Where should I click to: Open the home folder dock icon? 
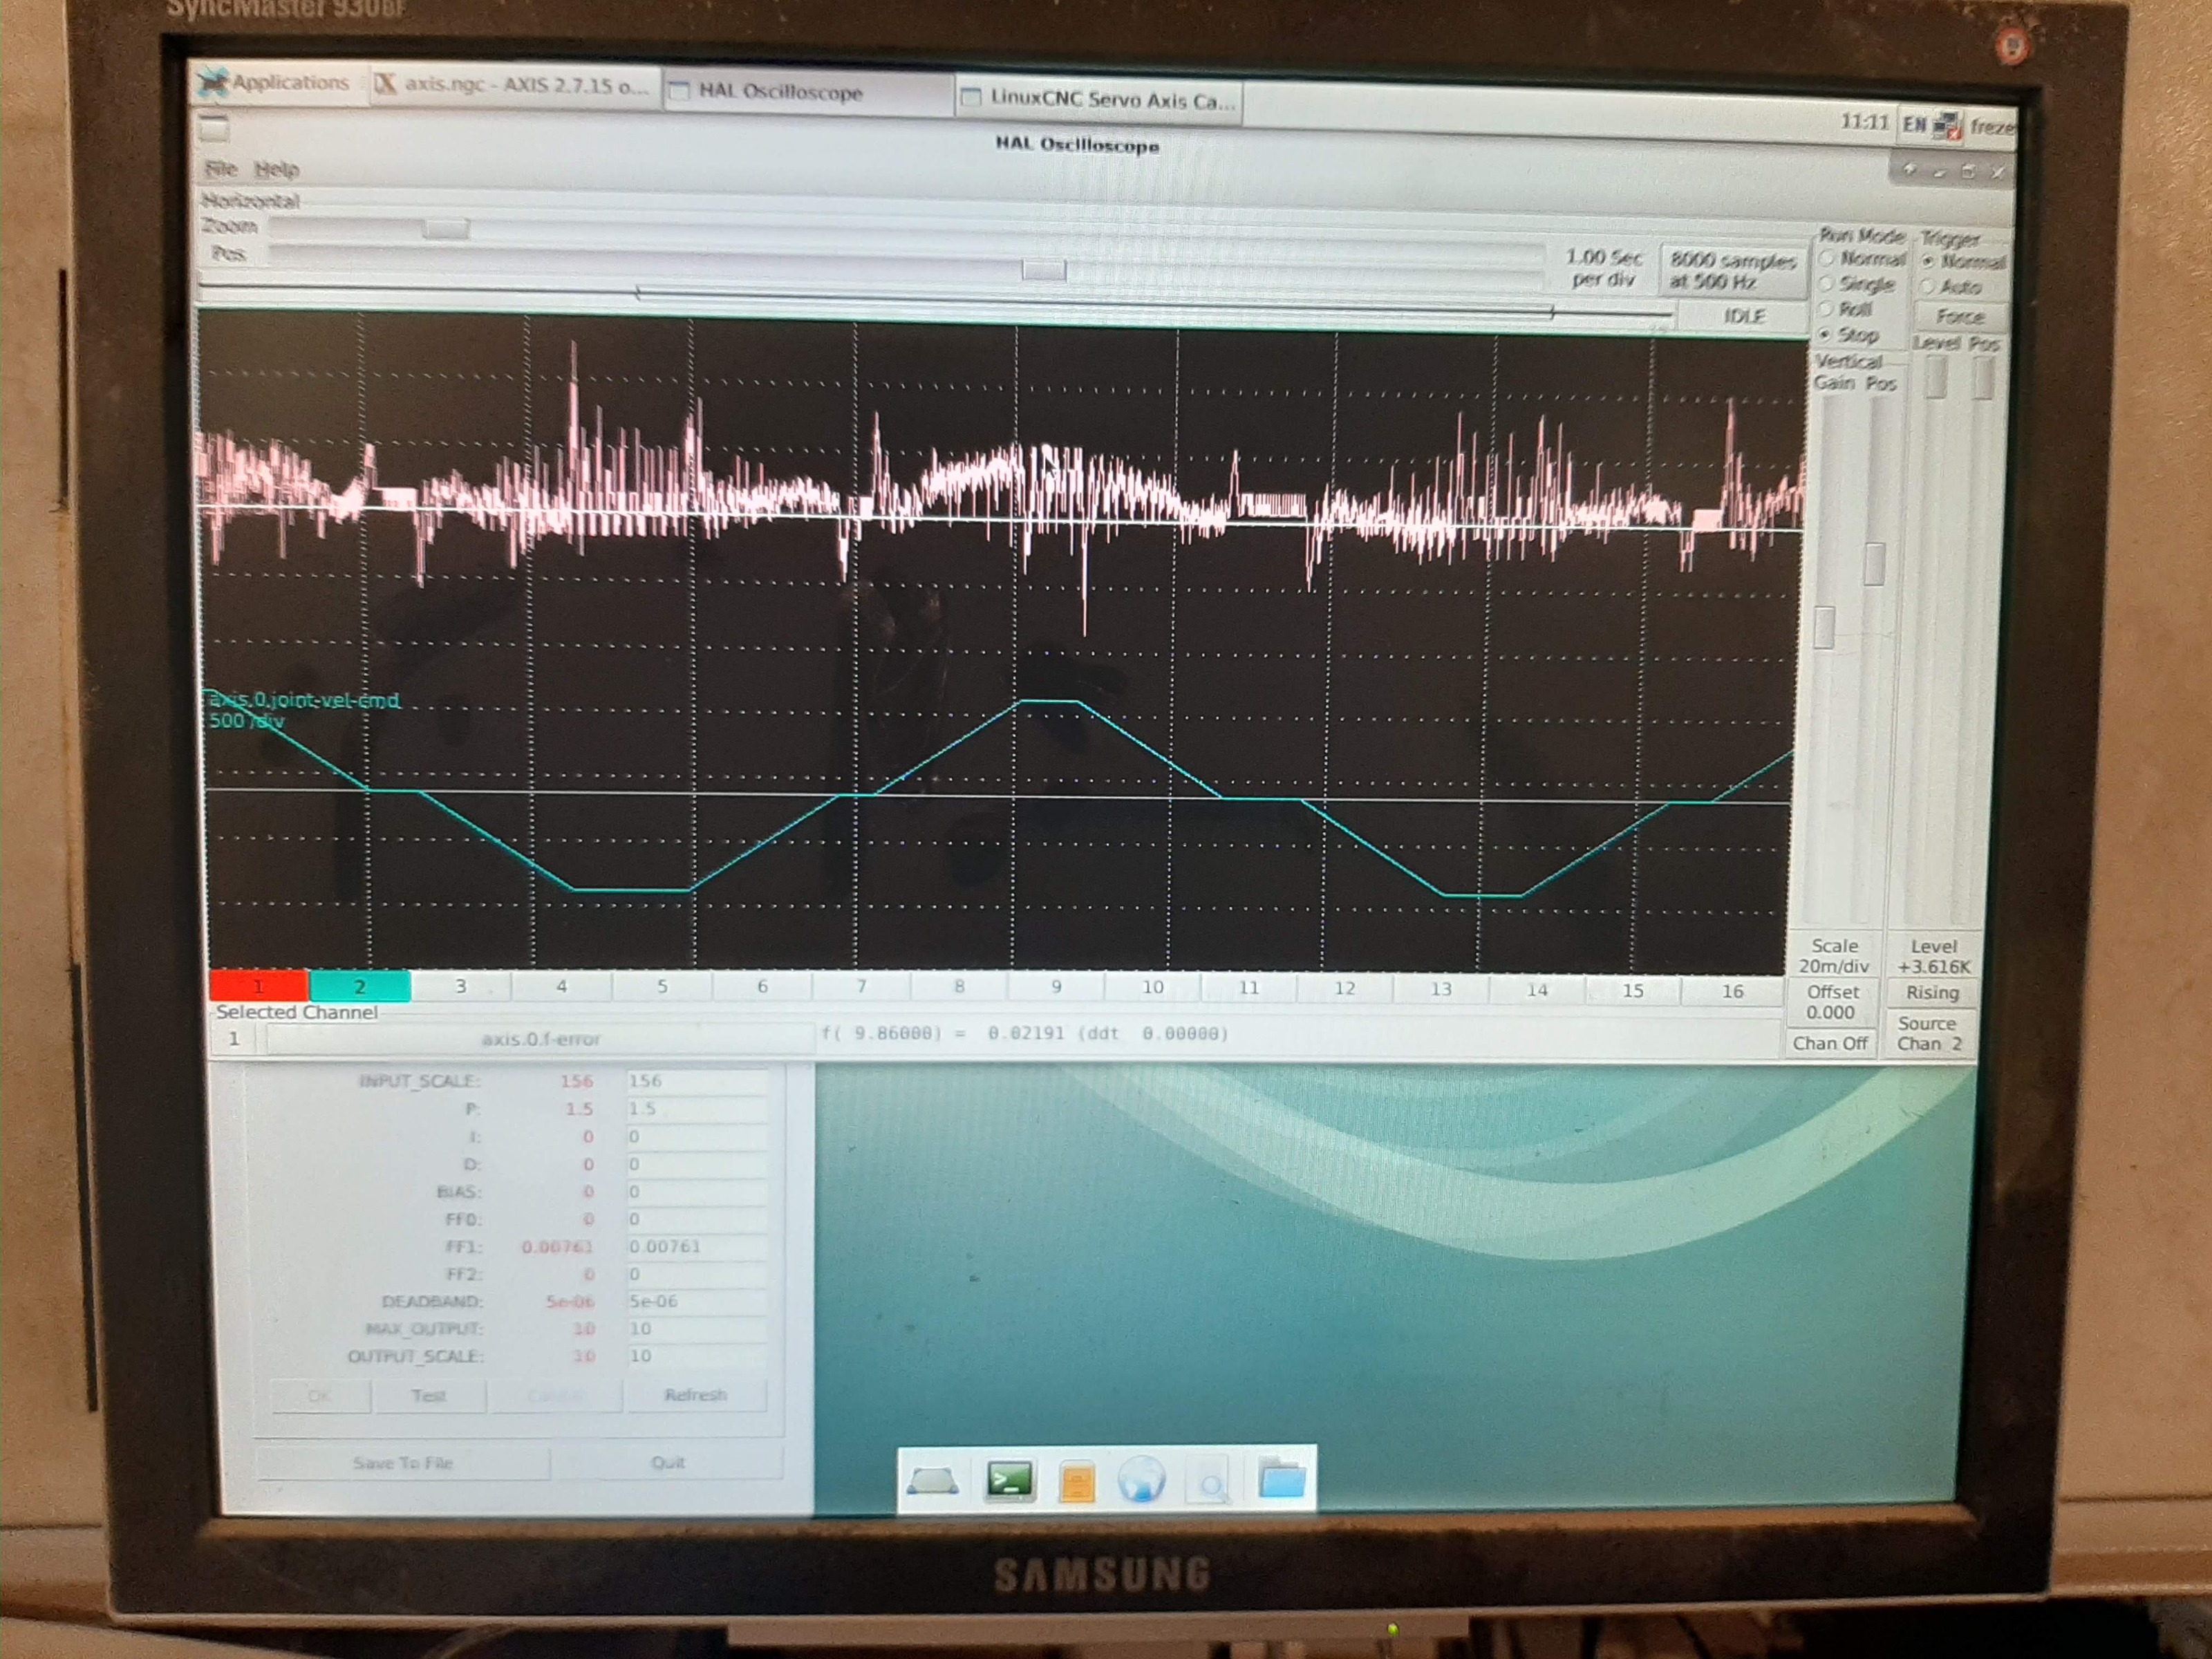(1281, 1479)
